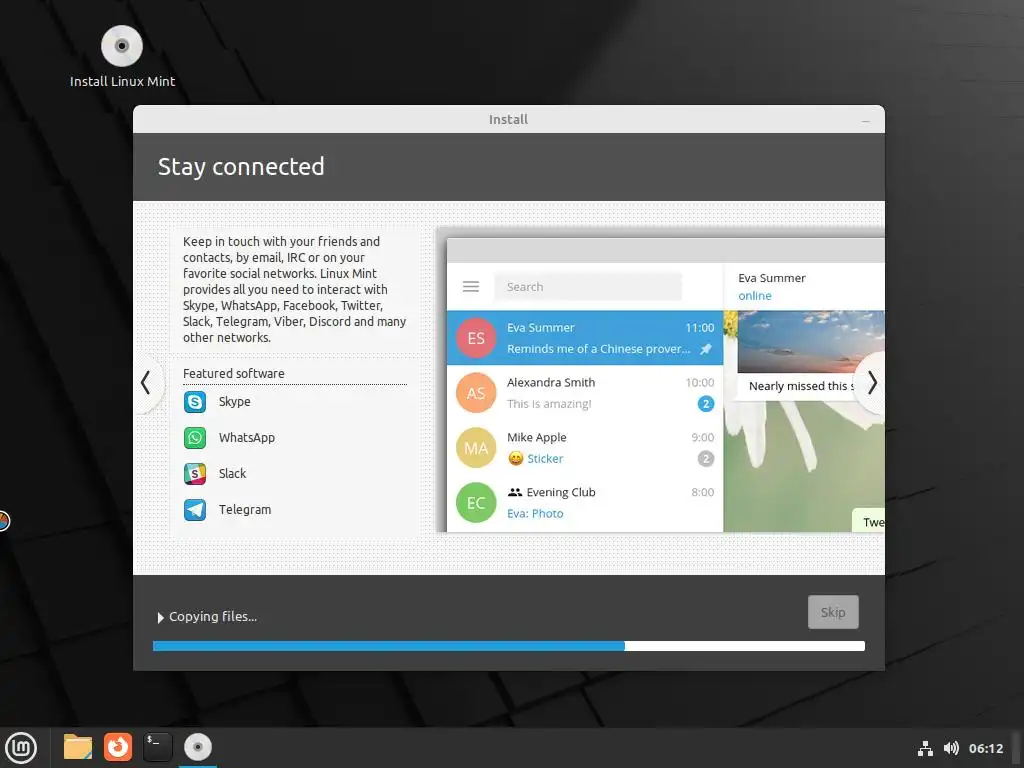Click the MA avatar for Mike Apple
Image resolution: width=1024 pixels, height=768 pixels.
click(x=476, y=447)
